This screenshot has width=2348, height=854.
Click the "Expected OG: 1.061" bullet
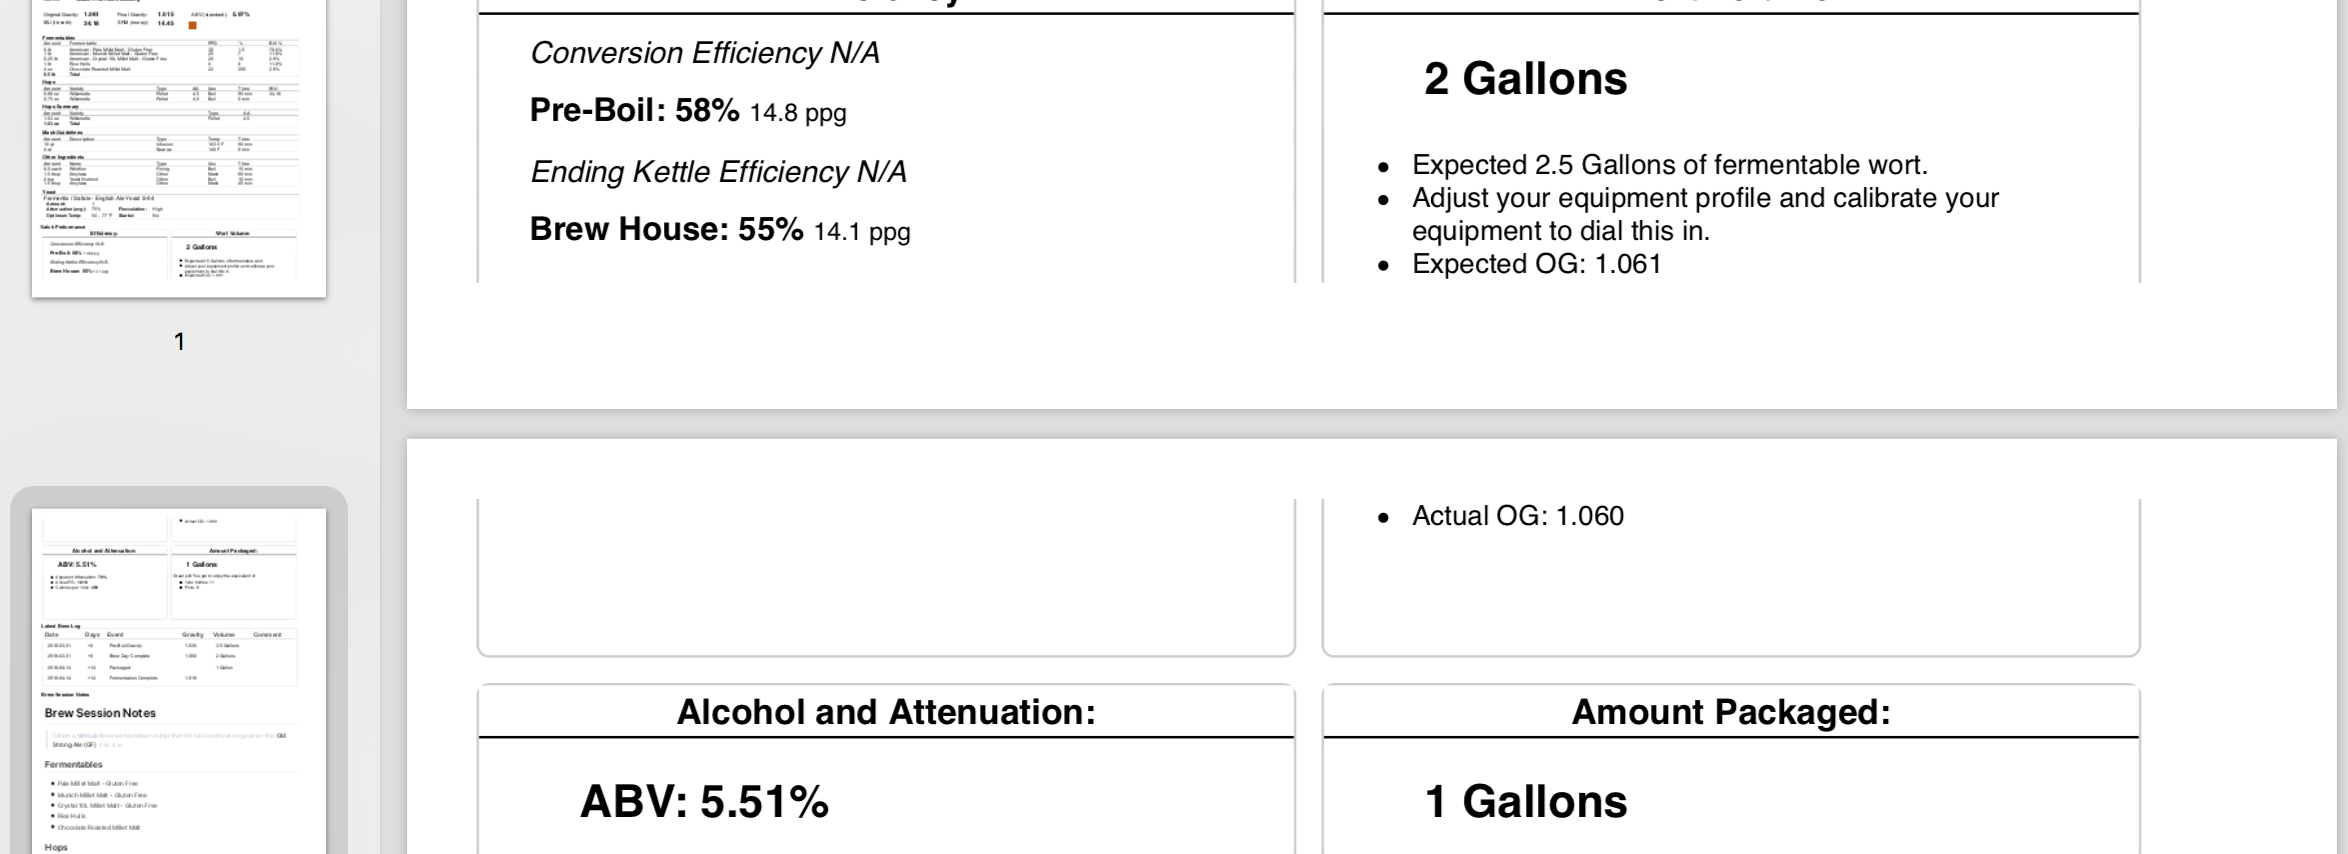(x=1536, y=264)
